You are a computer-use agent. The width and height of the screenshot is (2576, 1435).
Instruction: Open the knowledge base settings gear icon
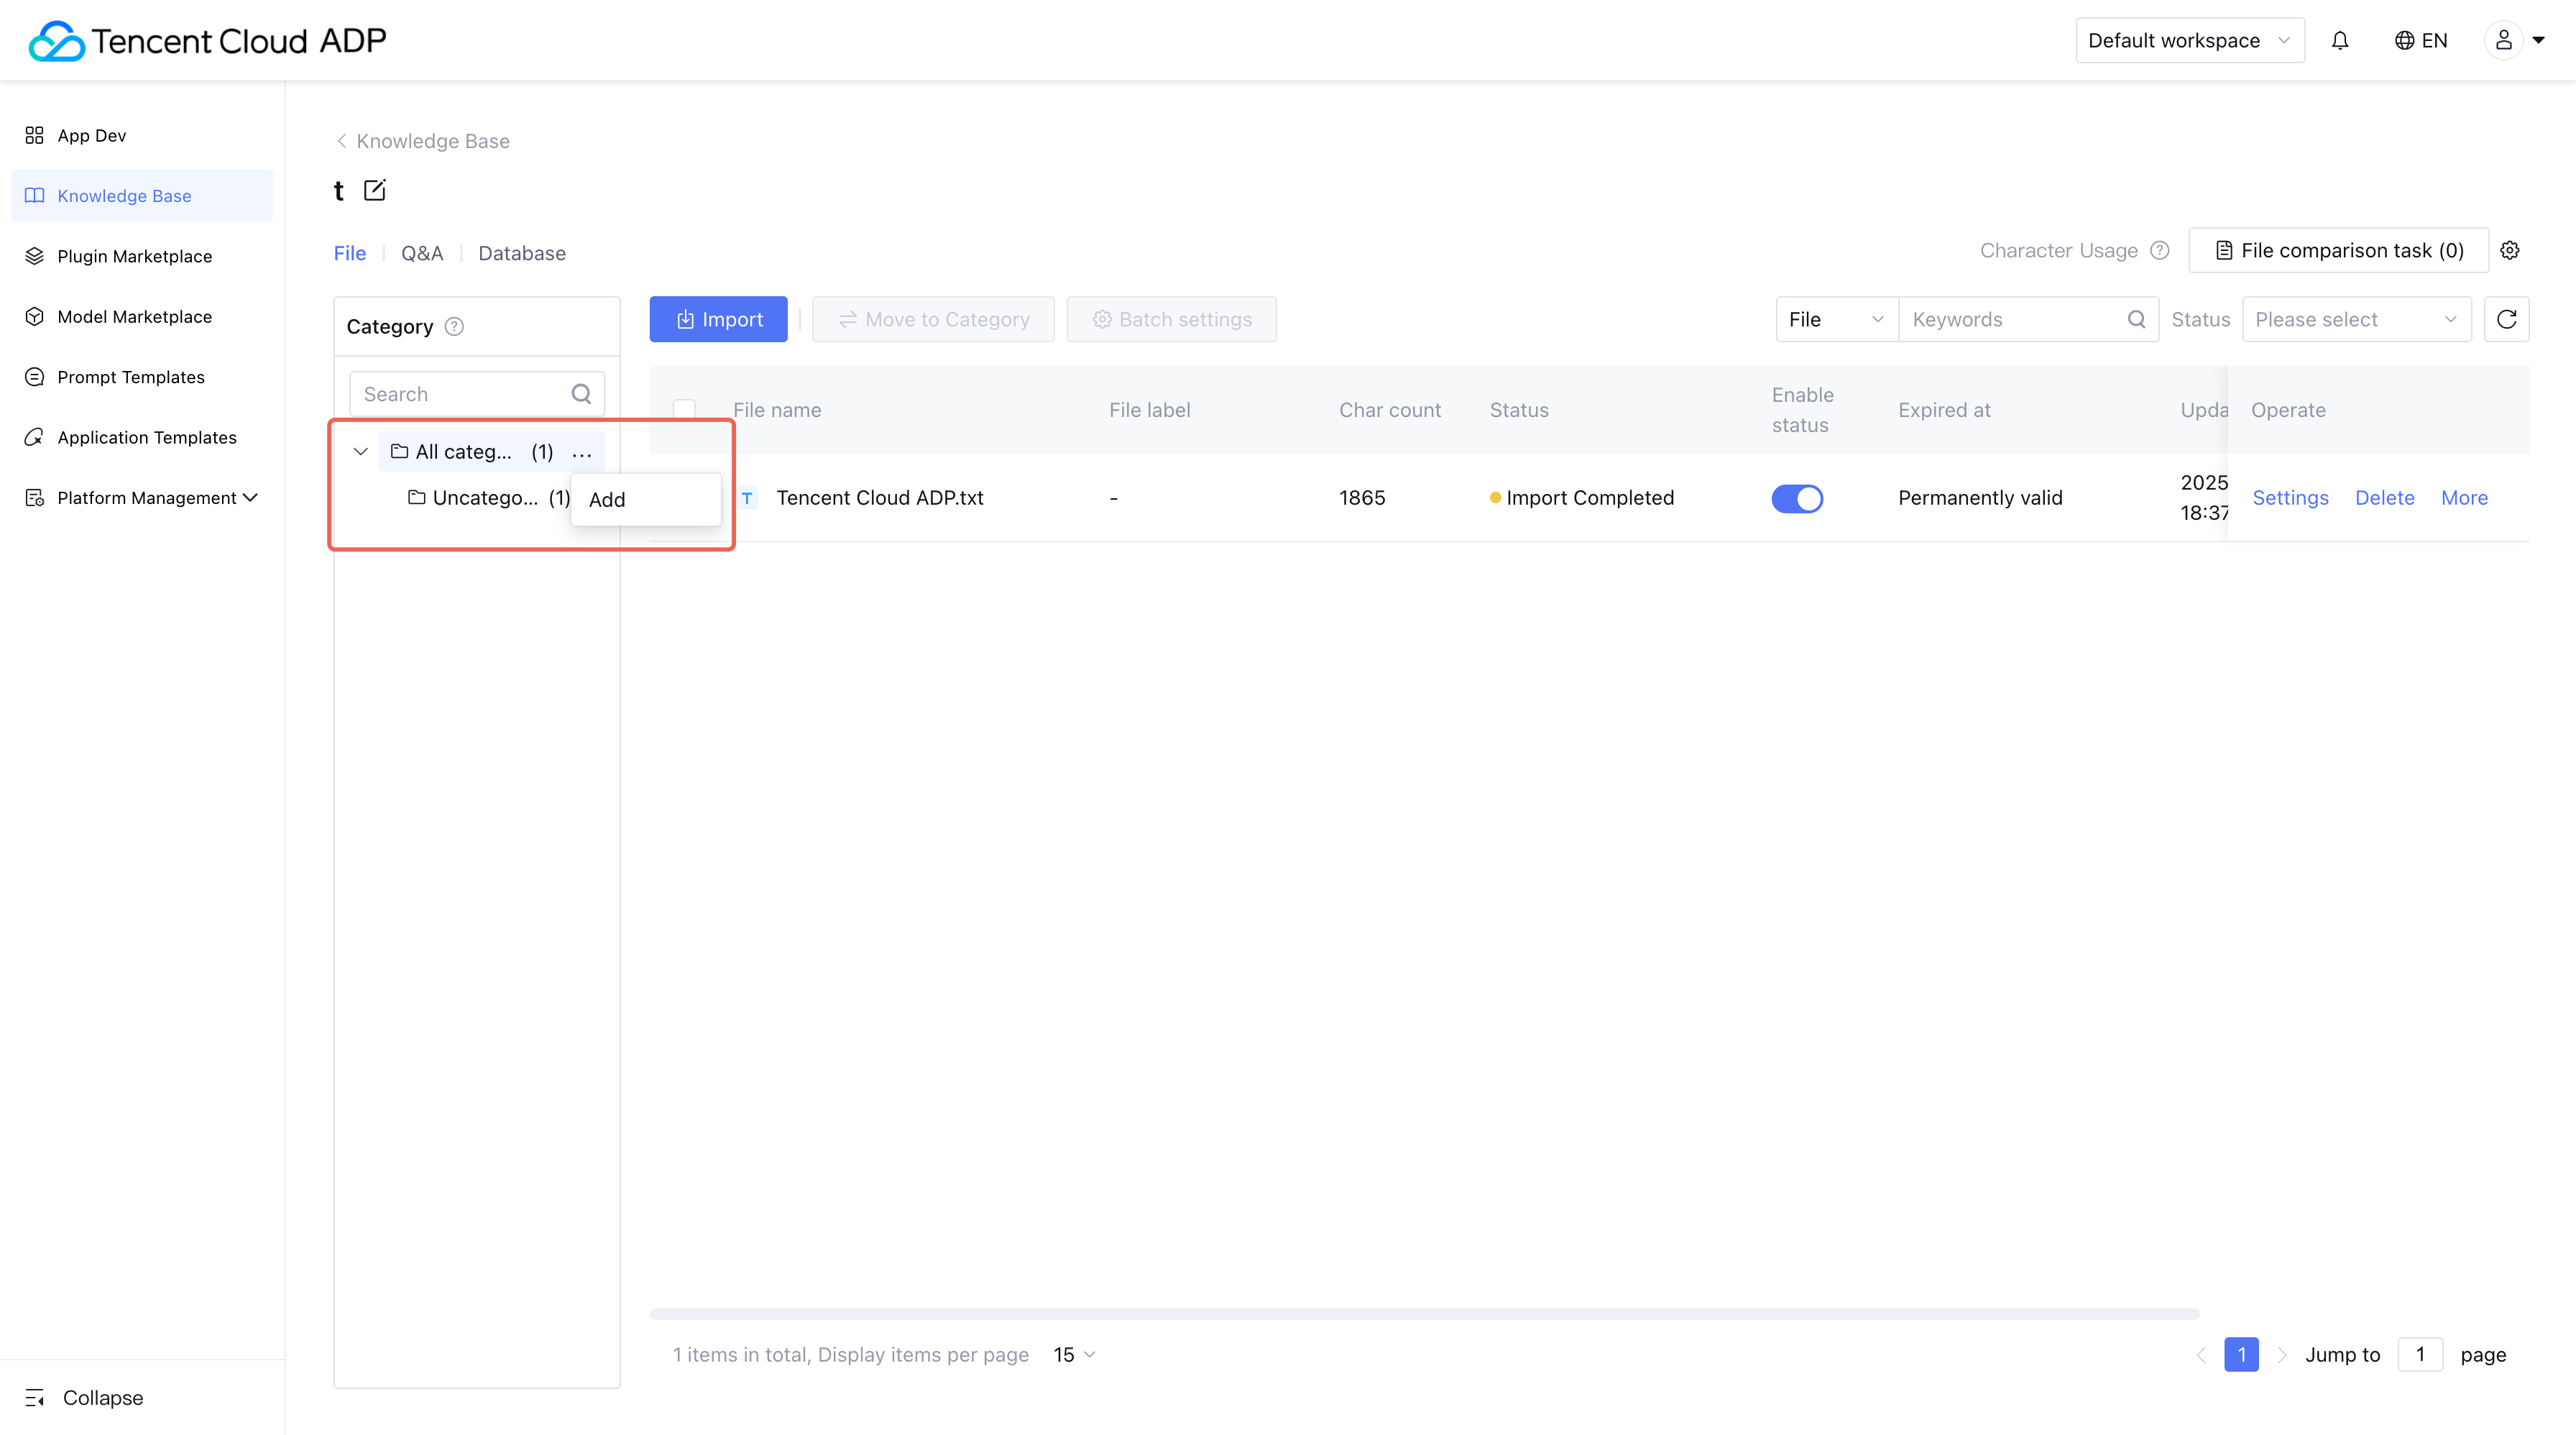click(2510, 250)
